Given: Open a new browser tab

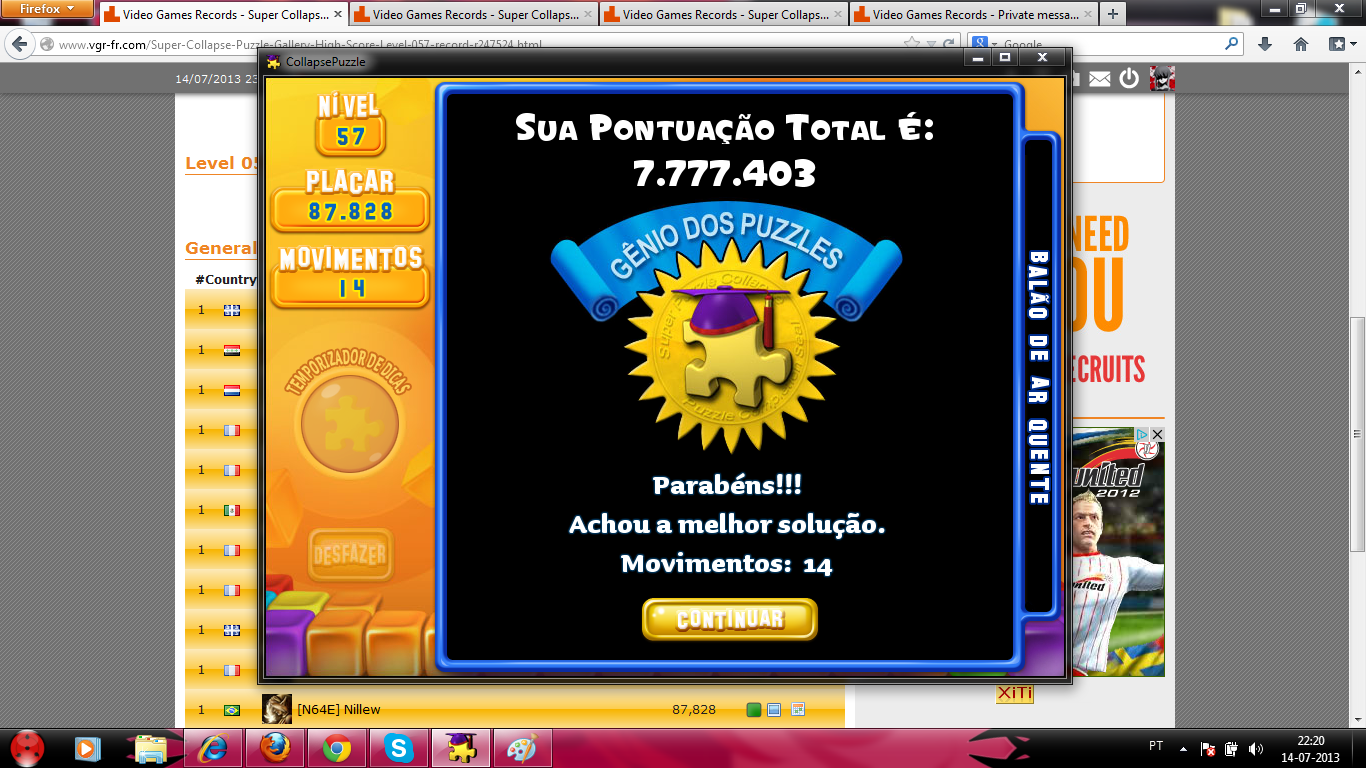Looking at the screenshot, I should point(1112,15).
